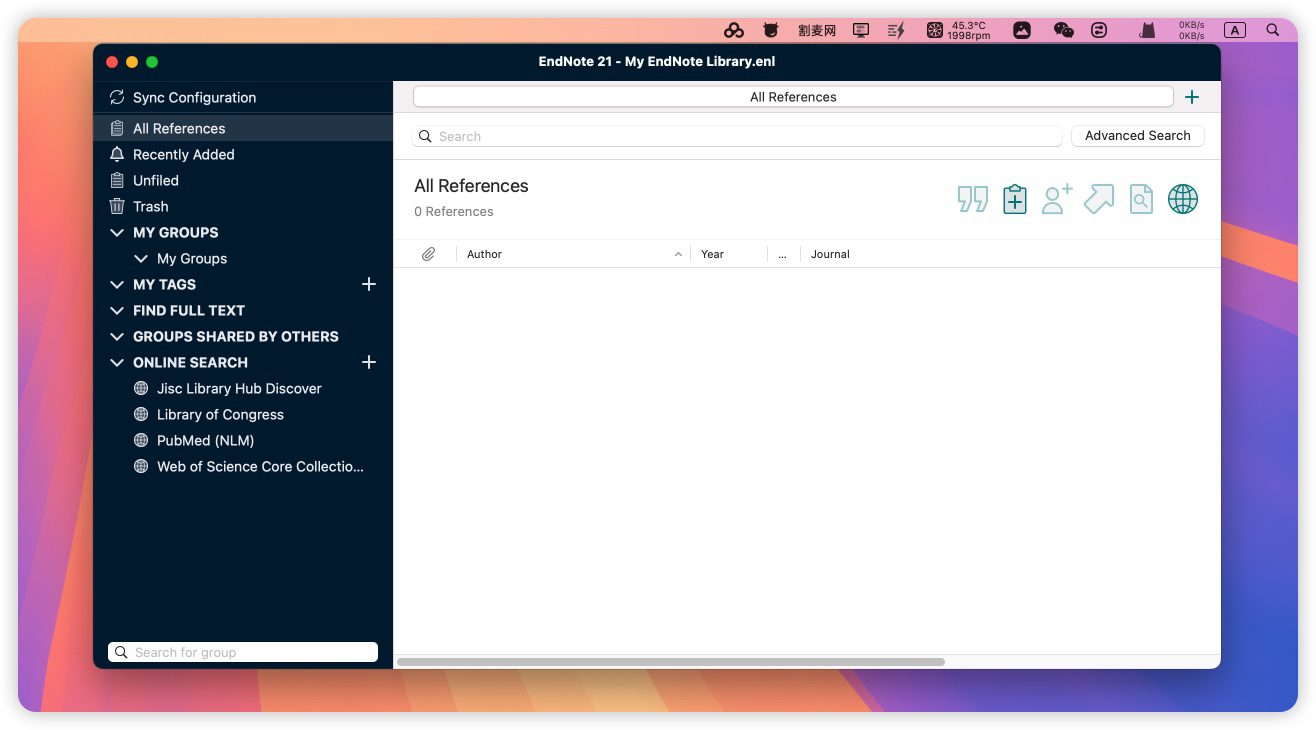This screenshot has height=730, width=1316.
Task: Collapse the MY GROUPS section
Action: [x=117, y=232]
